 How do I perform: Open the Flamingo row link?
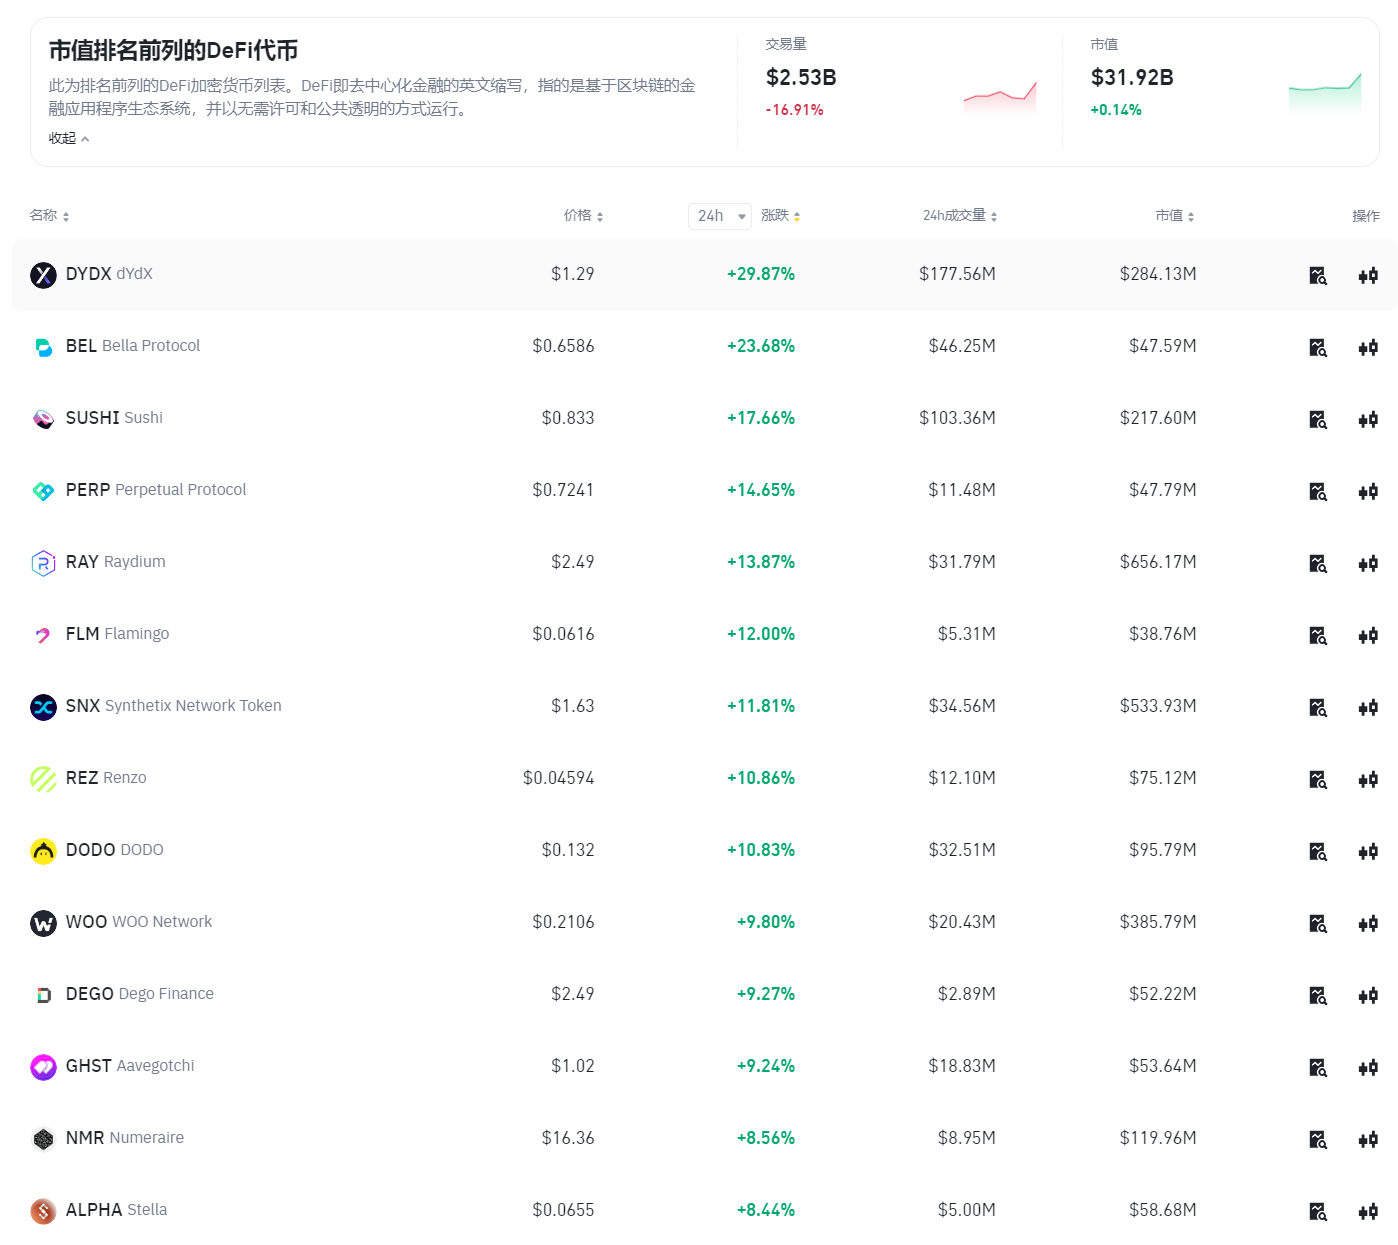click(117, 634)
